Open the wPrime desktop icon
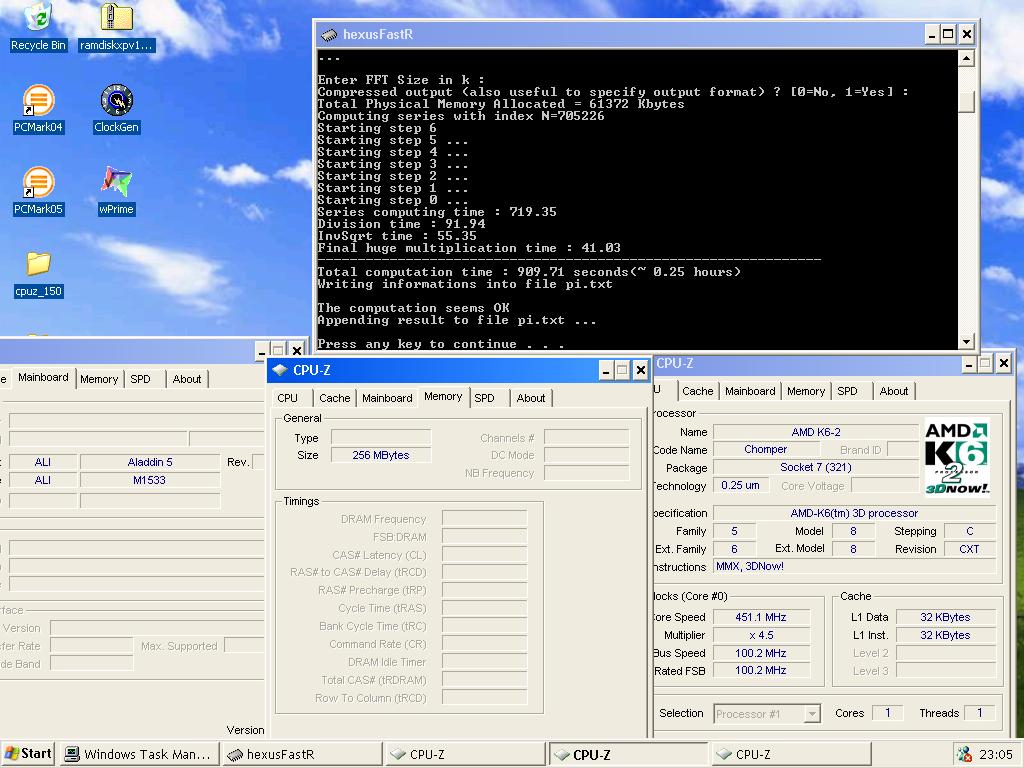This screenshot has height=768, width=1024. point(116,190)
